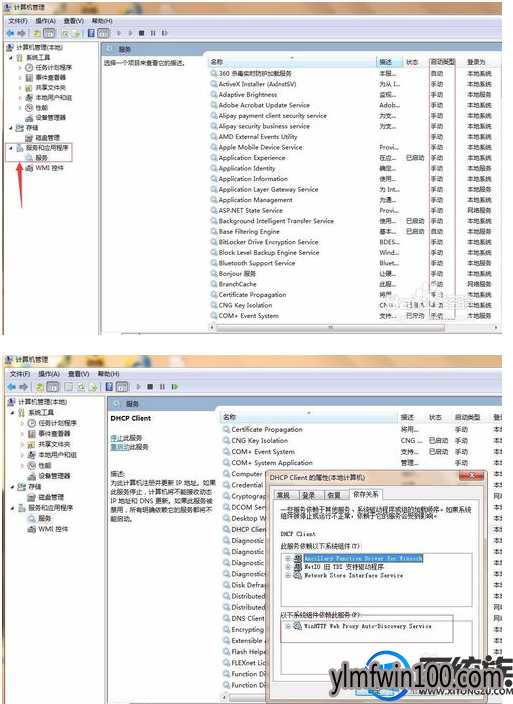This screenshot has height=704, width=513.
Task: Switch to 登录 tab in DHCP Client properties
Action: point(308,495)
